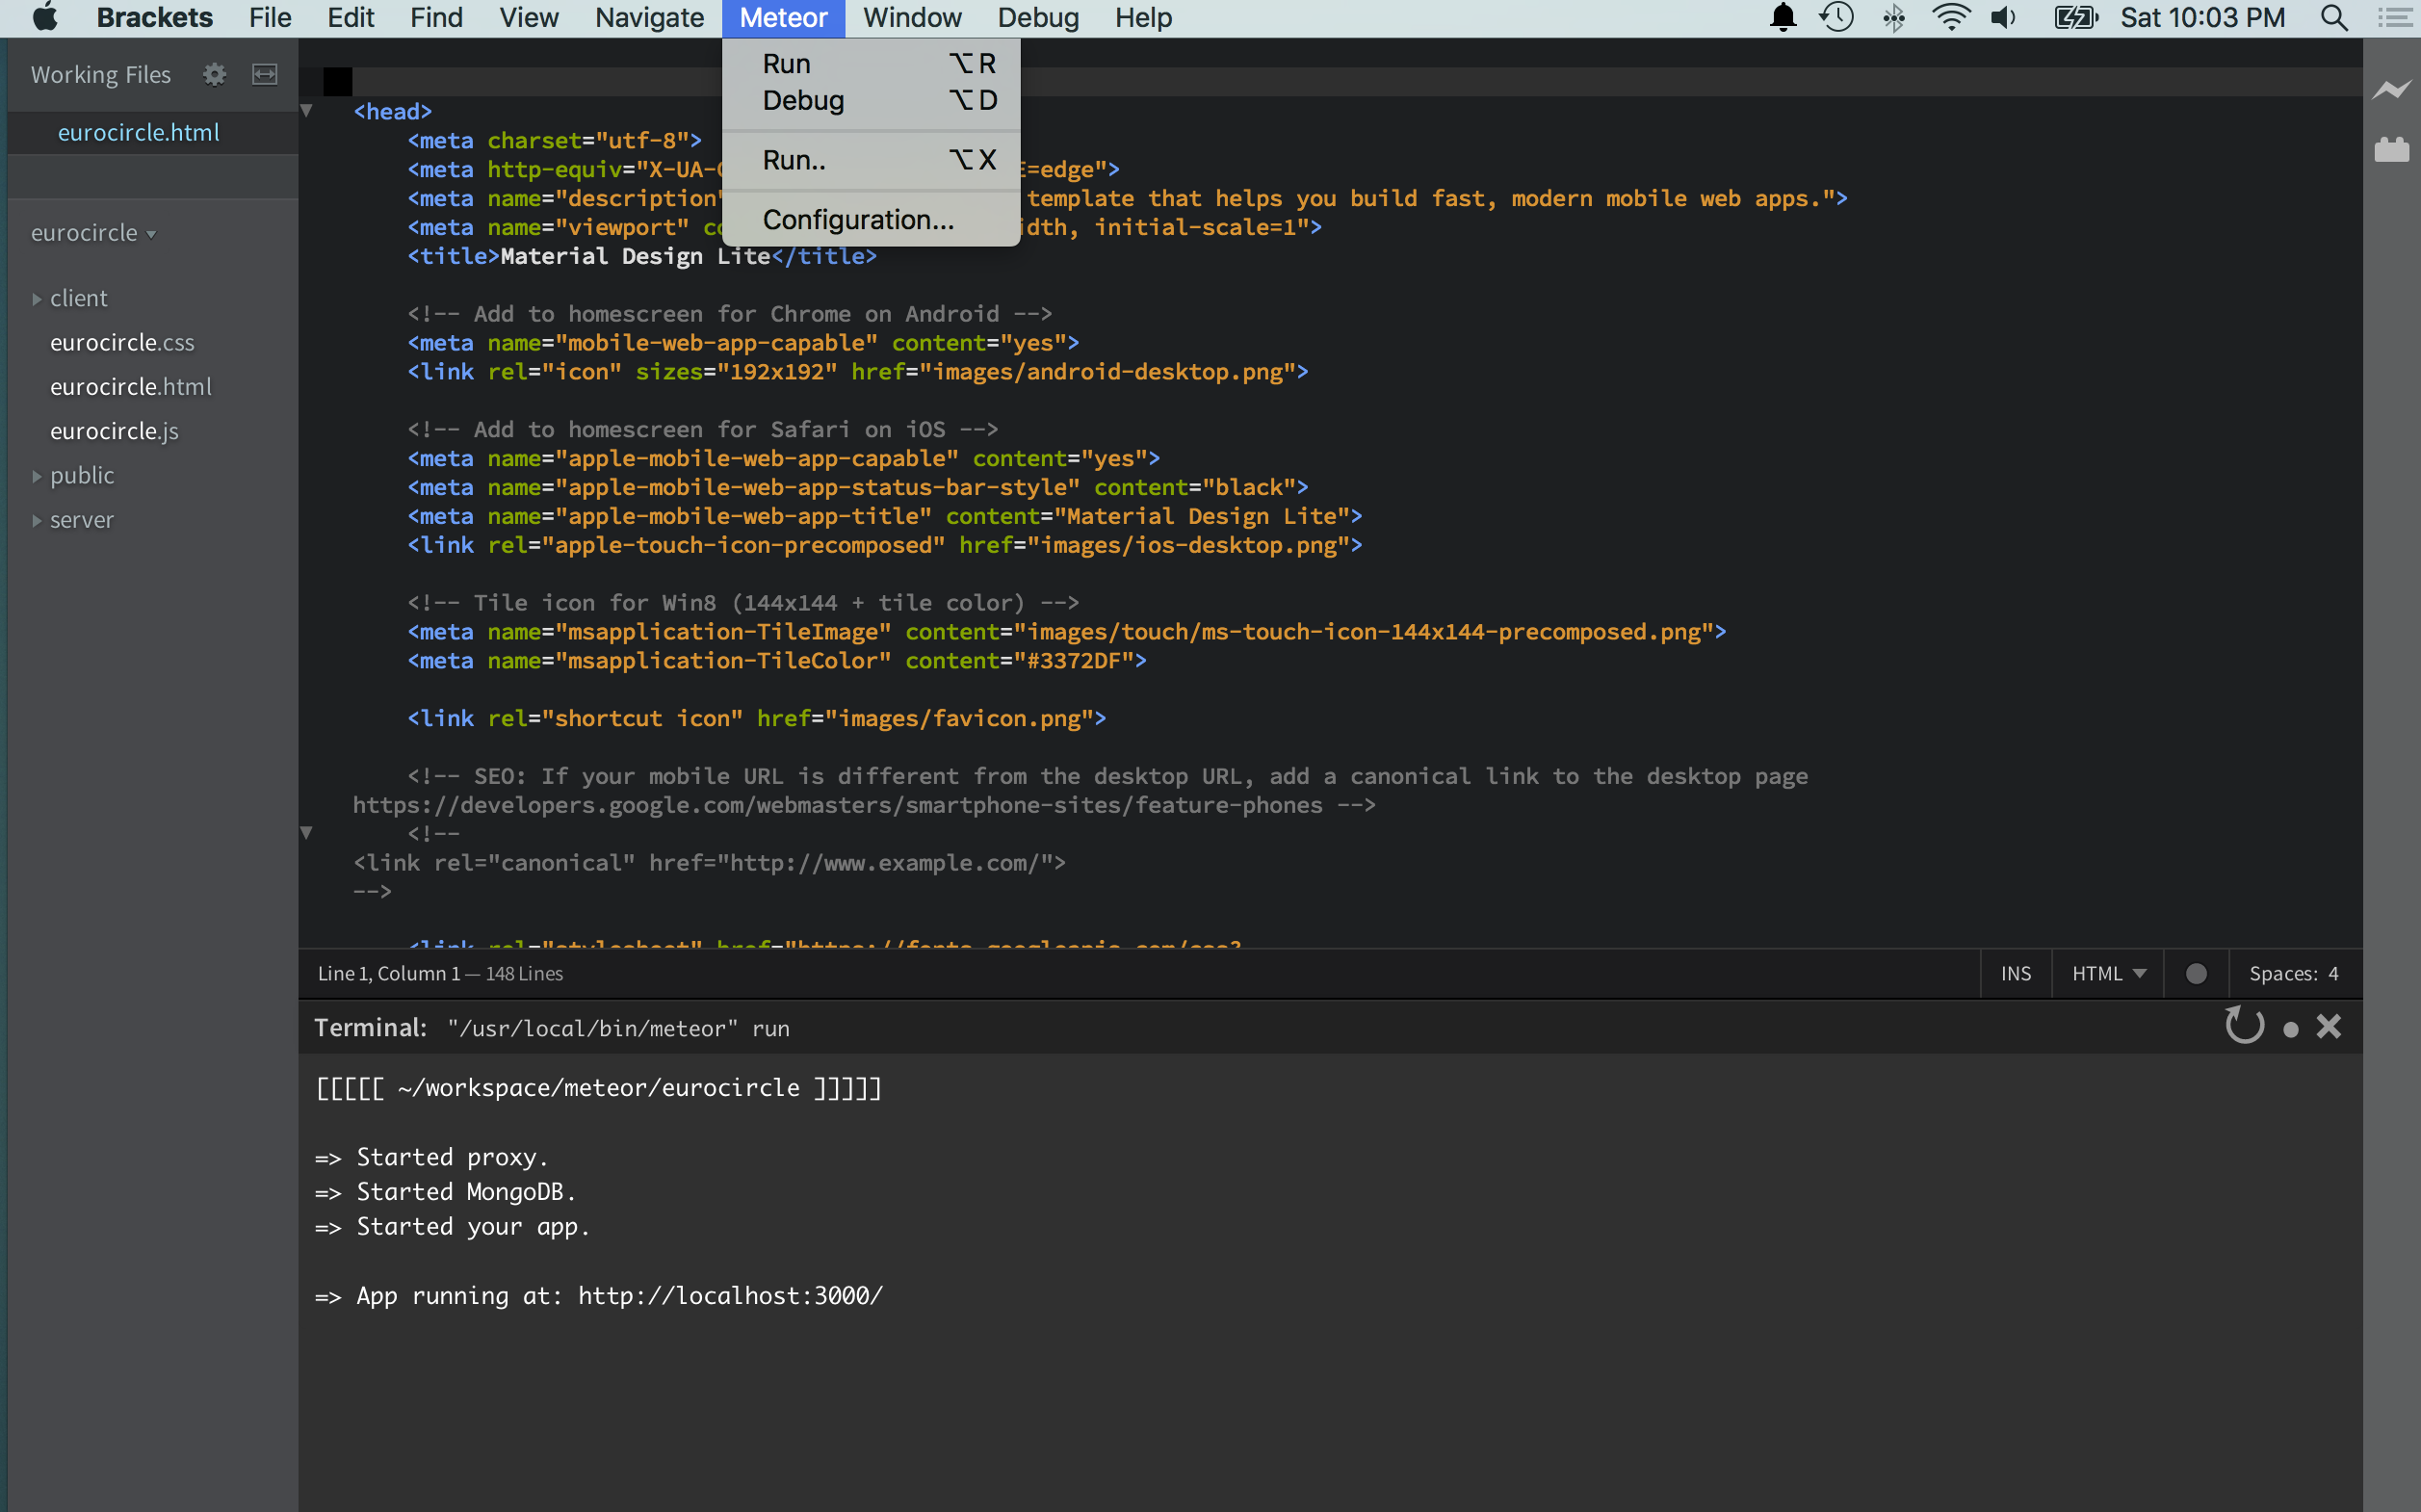Viewport: 2421px width, 1512px height.
Task: Click the Line 1, Column 1 cursor indicator
Action: click(x=389, y=973)
